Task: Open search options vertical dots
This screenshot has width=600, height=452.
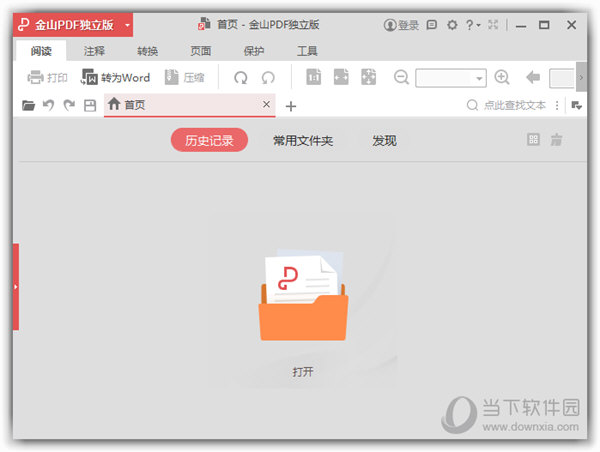Action: coord(557,105)
